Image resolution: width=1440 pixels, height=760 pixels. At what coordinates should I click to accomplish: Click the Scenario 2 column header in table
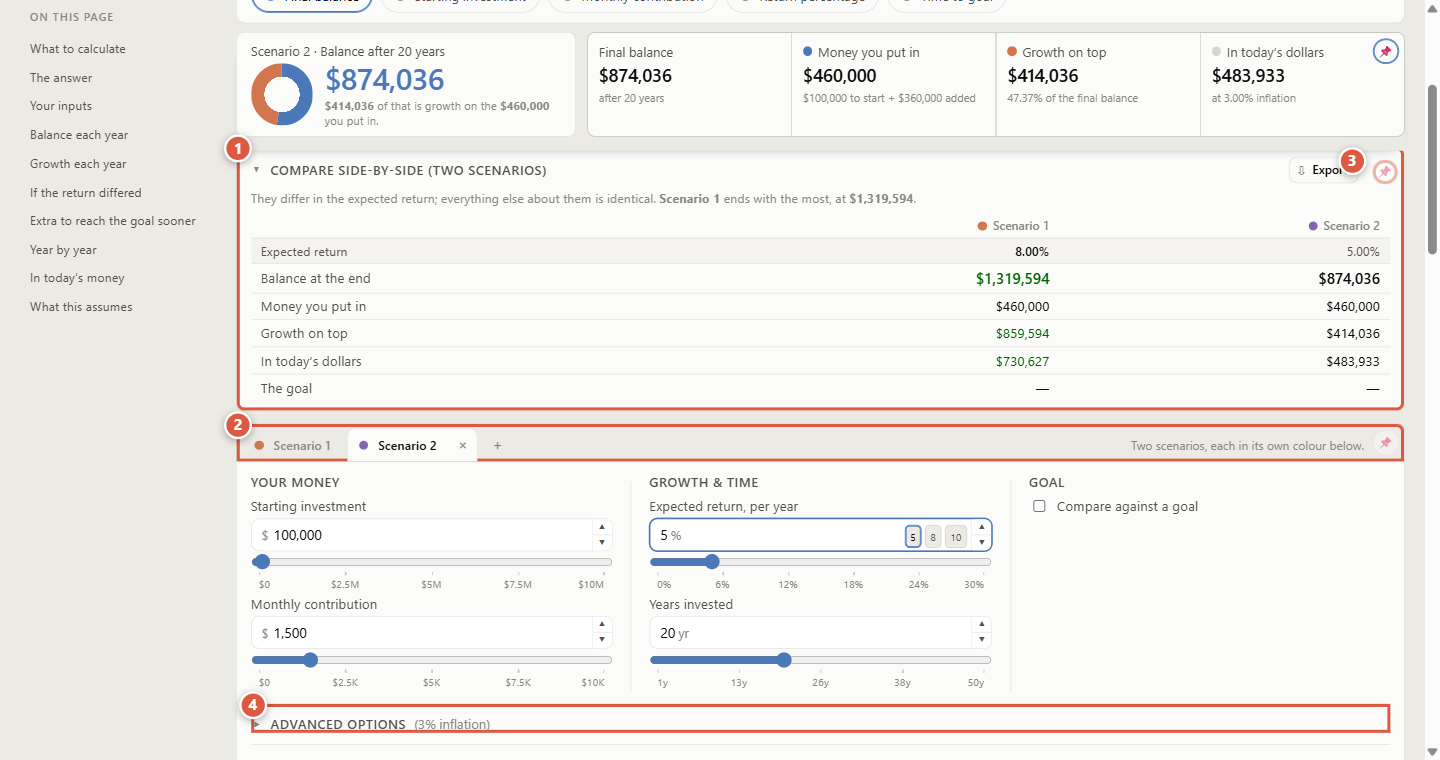pos(1344,226)
